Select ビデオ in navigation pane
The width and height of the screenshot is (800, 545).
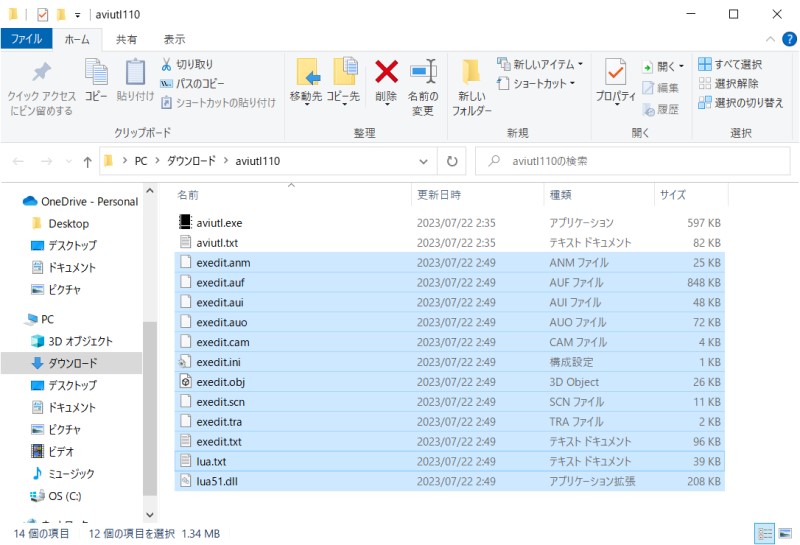click(53, 452)
